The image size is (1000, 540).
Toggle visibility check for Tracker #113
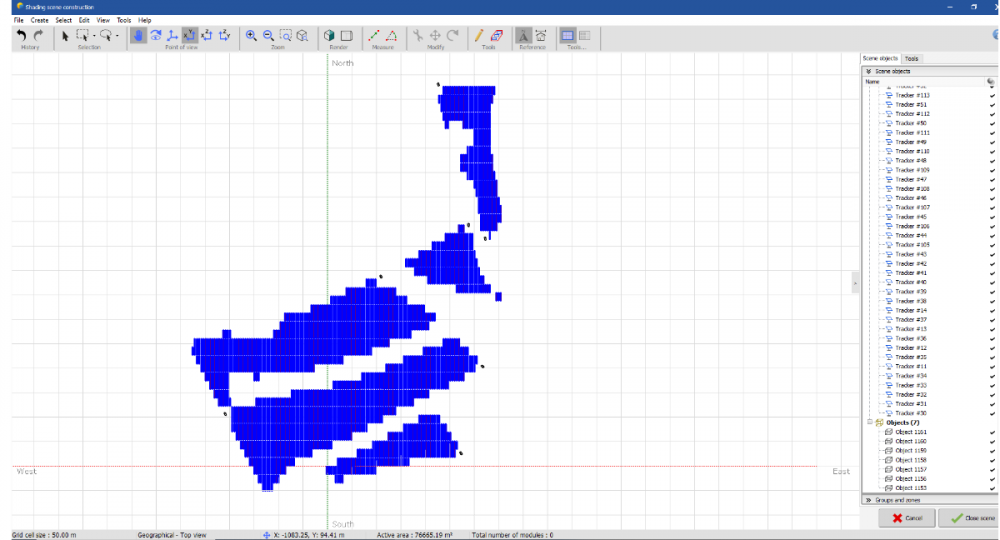pyautogui.click(x=992, y=95)
